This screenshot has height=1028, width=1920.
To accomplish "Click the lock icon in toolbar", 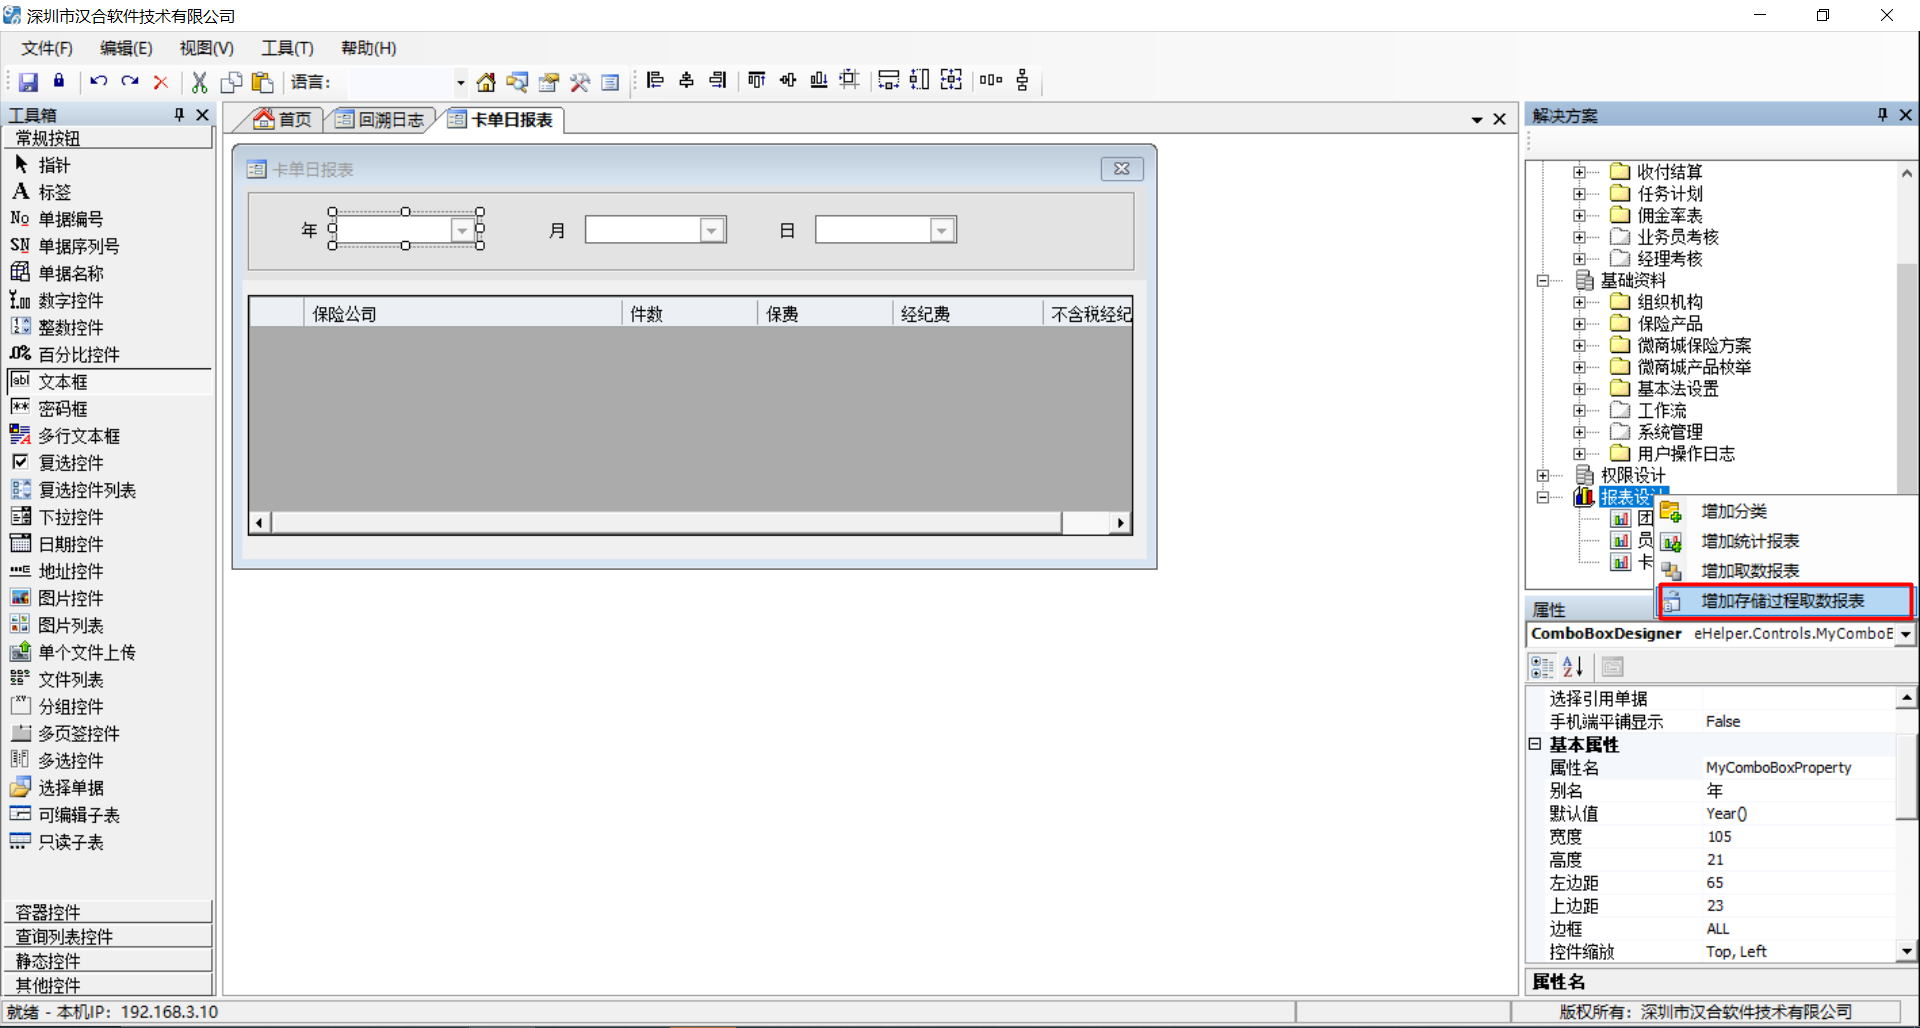I will [59, 81].
